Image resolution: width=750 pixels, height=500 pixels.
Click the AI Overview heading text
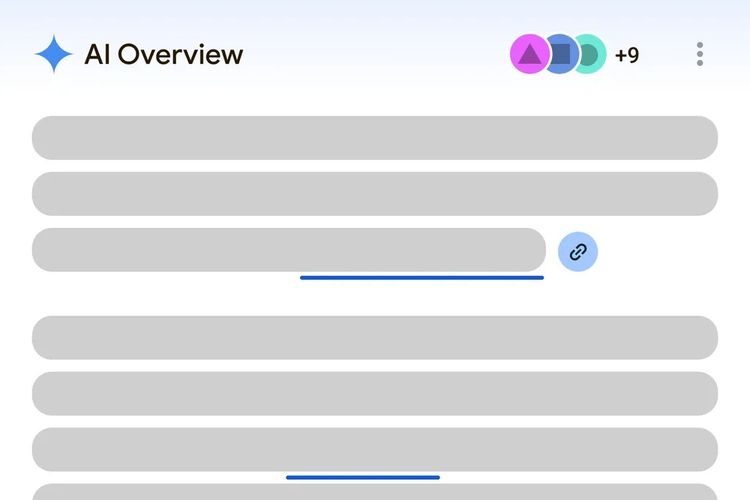click(164, 54)
